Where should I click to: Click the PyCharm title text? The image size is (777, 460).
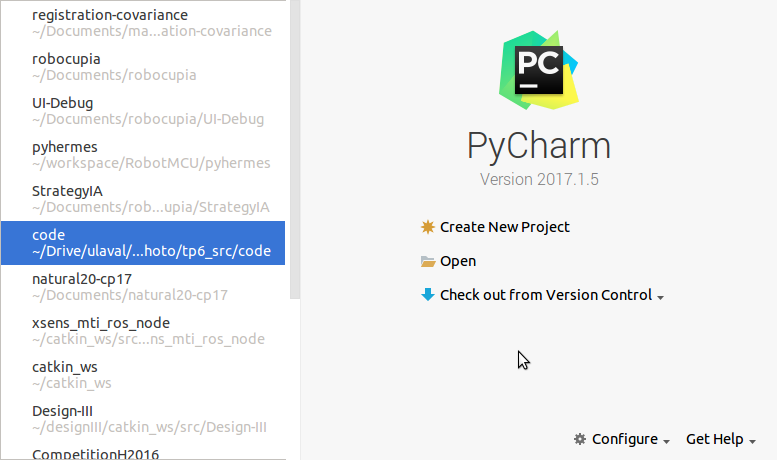(539, 146)
